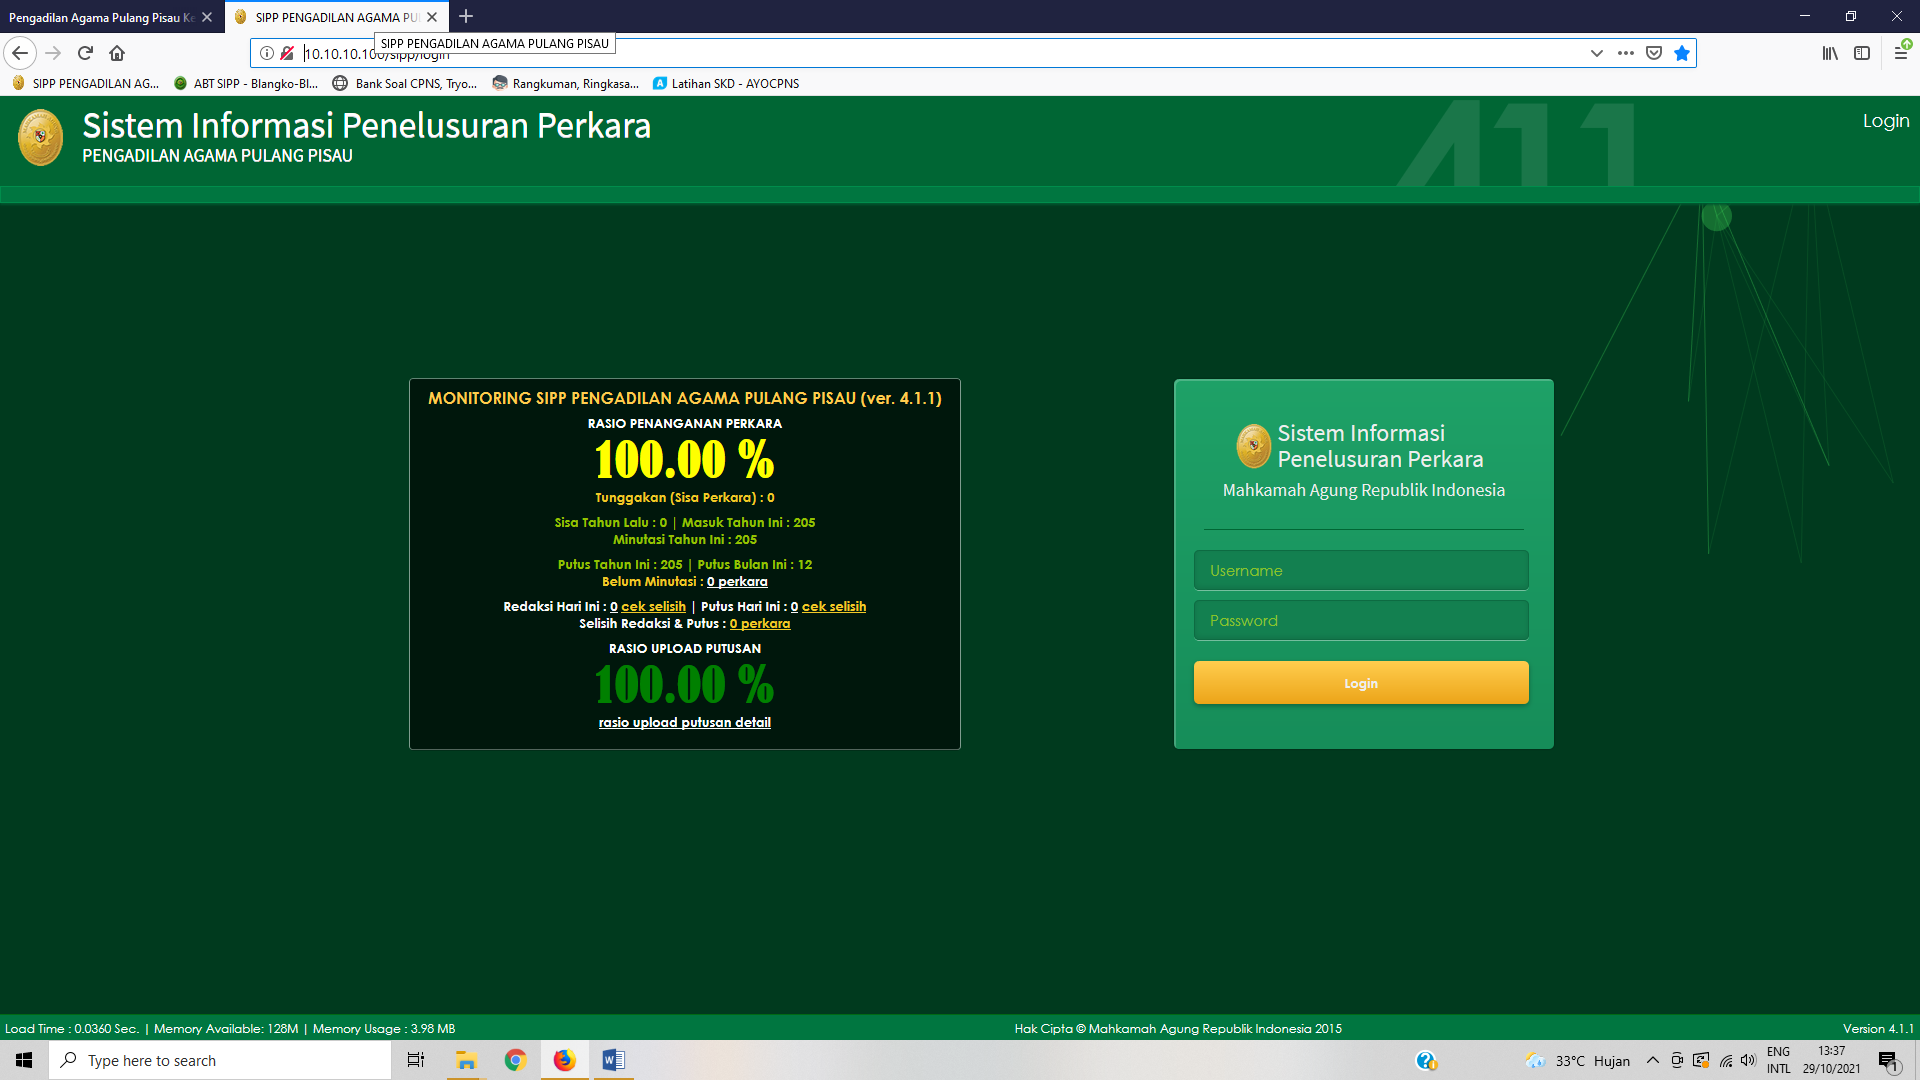Click the yellow Login button
The image size is (1920, 1080).
coord(1360,683)
